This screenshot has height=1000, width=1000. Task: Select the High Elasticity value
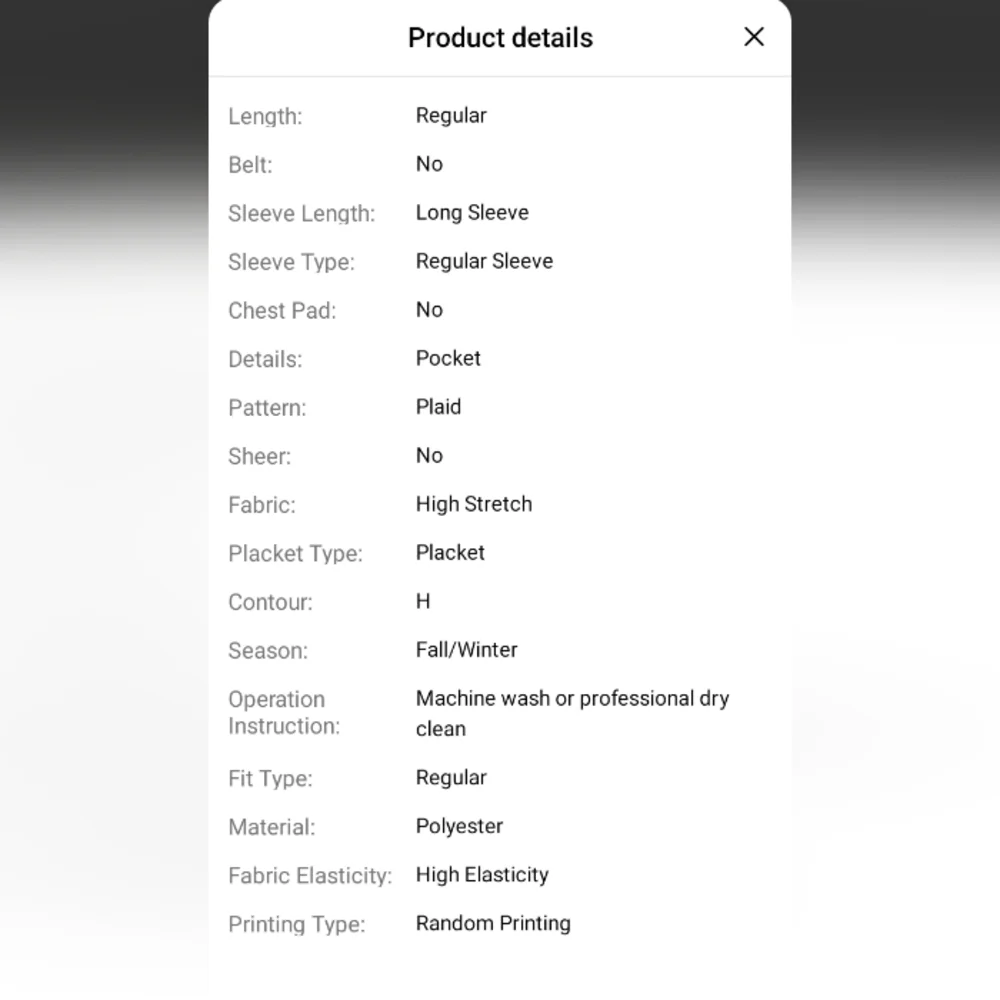(482, 875)
